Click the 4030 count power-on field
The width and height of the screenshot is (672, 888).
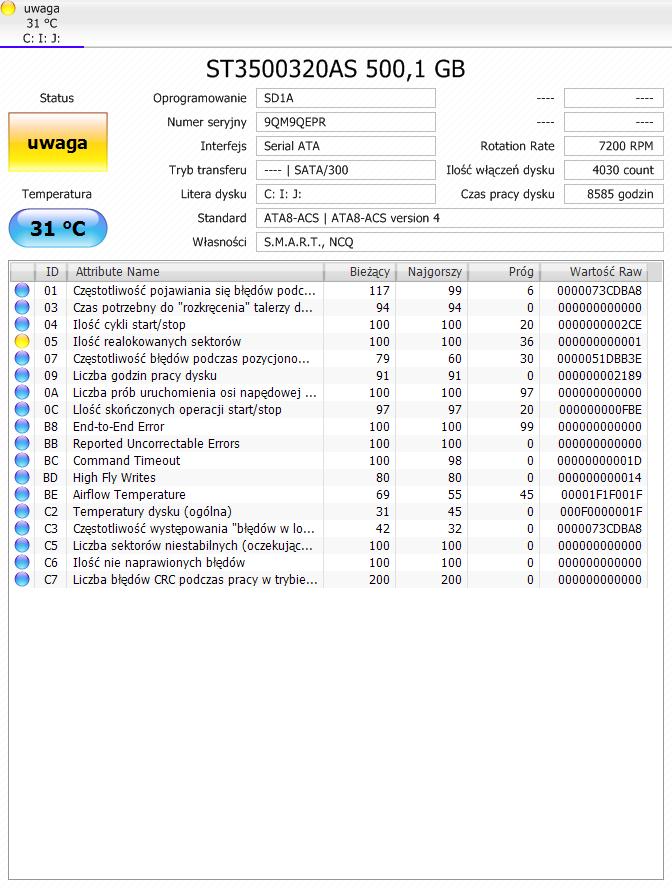(614, 170)
